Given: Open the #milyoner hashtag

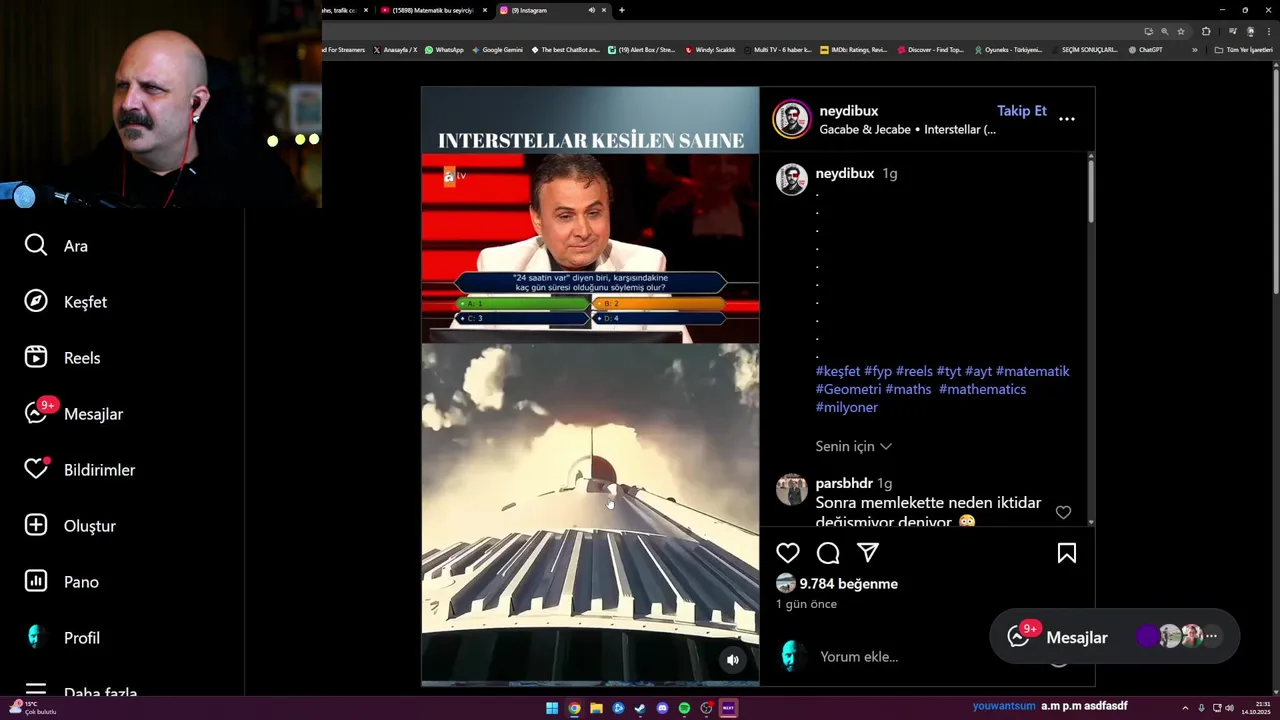Looking at the screenshot, I should (x=847, y=407).
